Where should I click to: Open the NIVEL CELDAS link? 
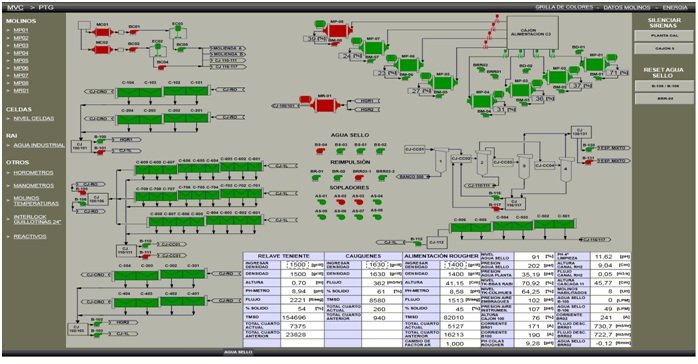coord(33,118)
